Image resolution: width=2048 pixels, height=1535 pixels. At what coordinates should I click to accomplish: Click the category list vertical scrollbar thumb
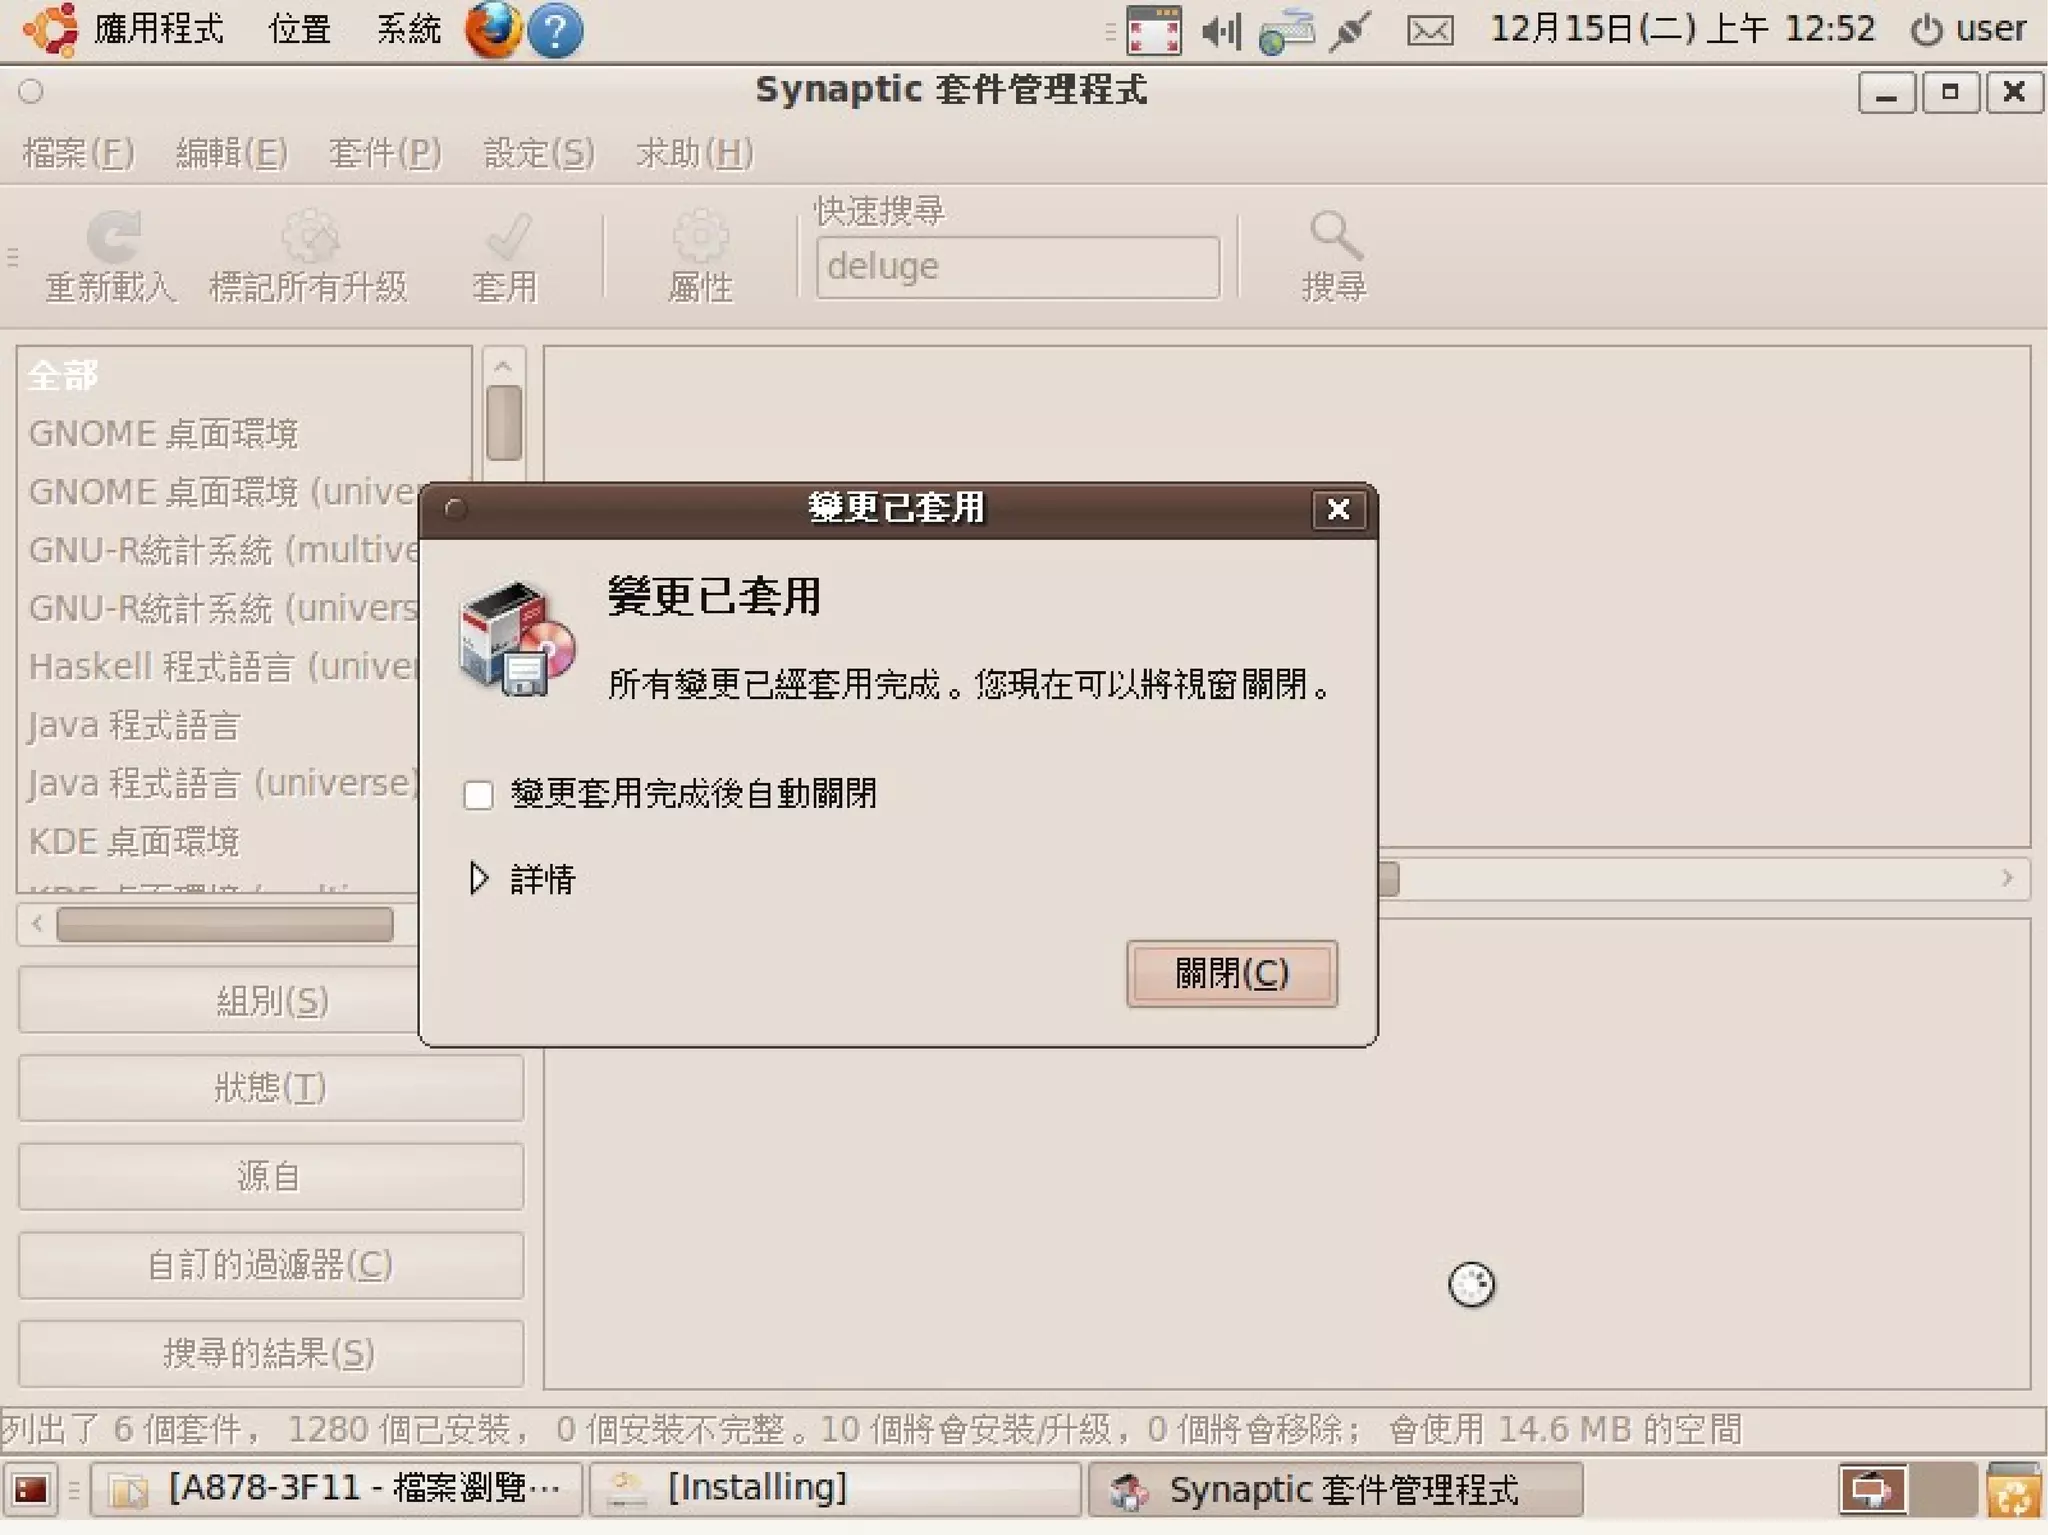click(x=504, y=422)
